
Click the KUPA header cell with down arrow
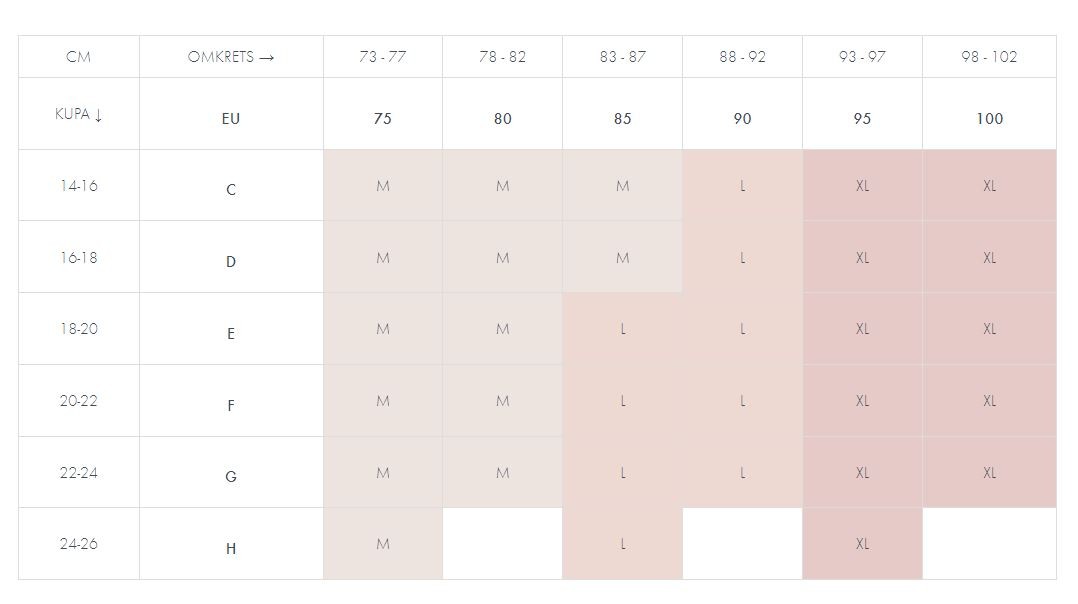79,114
